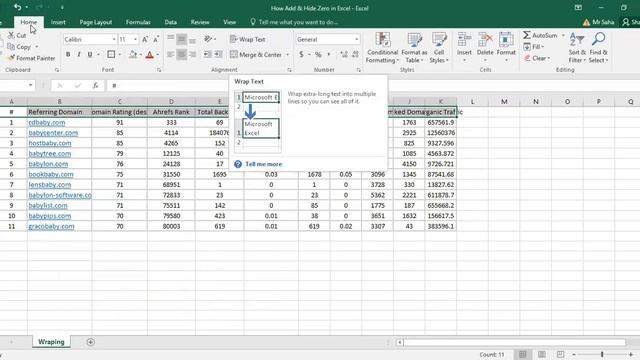Click the Fill Color bucket icon
This screenshot has width=640, height=360.
[133, 54]
